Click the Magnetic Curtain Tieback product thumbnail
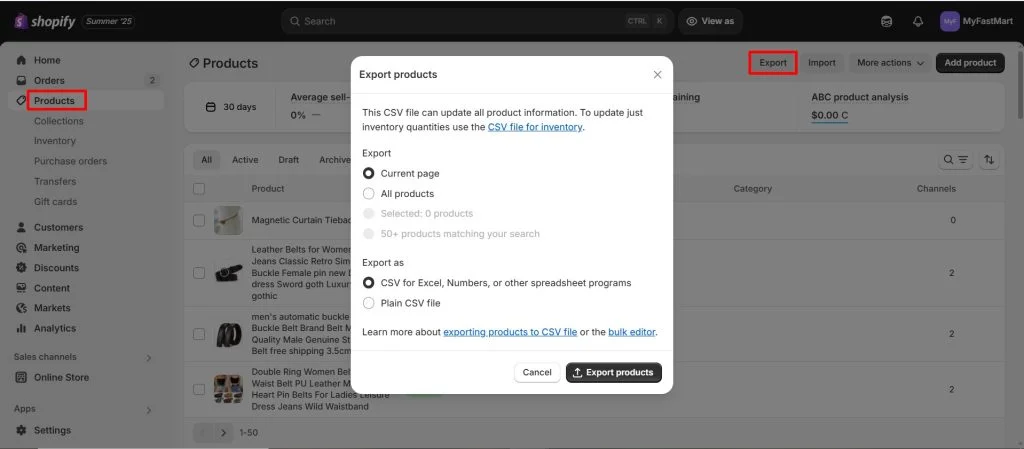This screenshot has width=1024, height=449. click(x=228, y=221)
